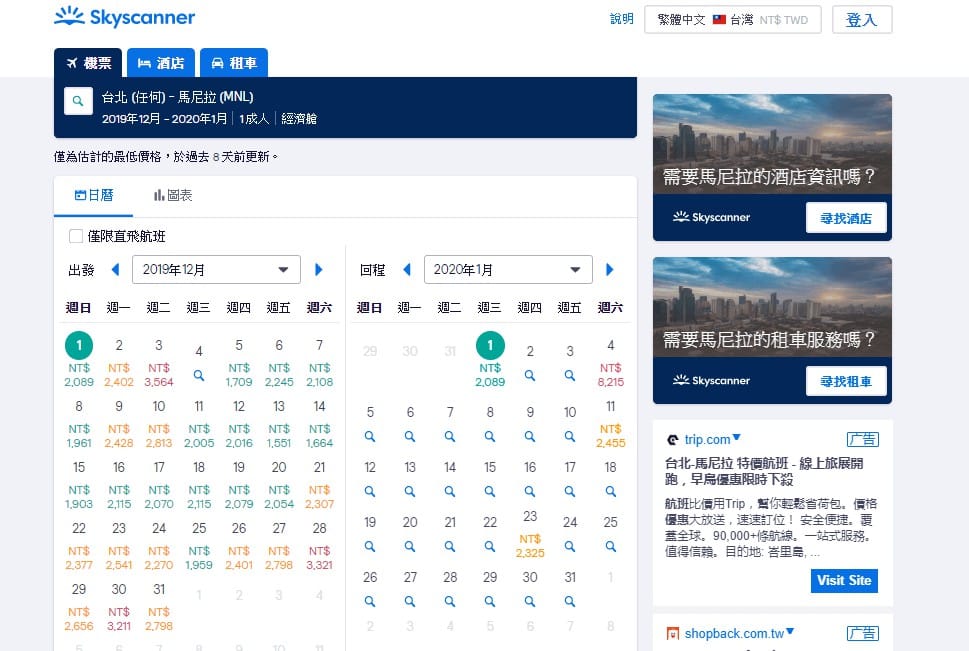Choose departure December 28 NT$3,321
This screenshot has height=651, width=969.
(319, 546)
